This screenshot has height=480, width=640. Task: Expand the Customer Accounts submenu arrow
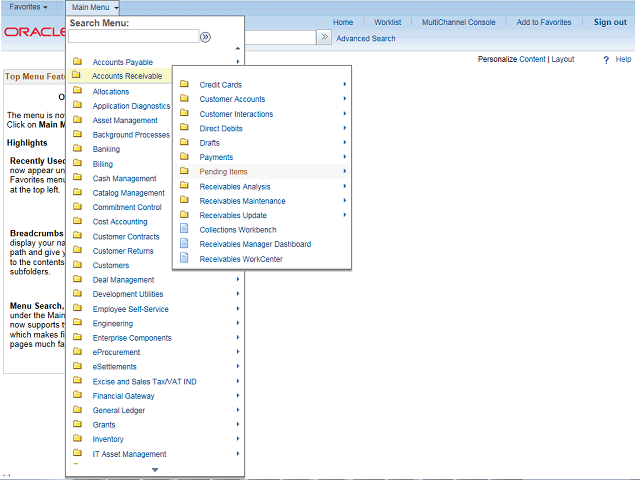pyautogui.click(x=345, y=99)
